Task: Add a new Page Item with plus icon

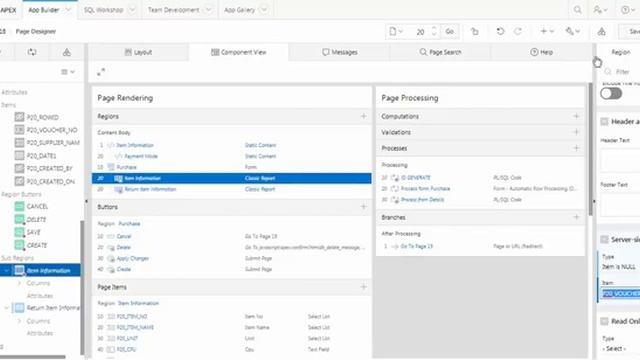Action: point(363,287)
